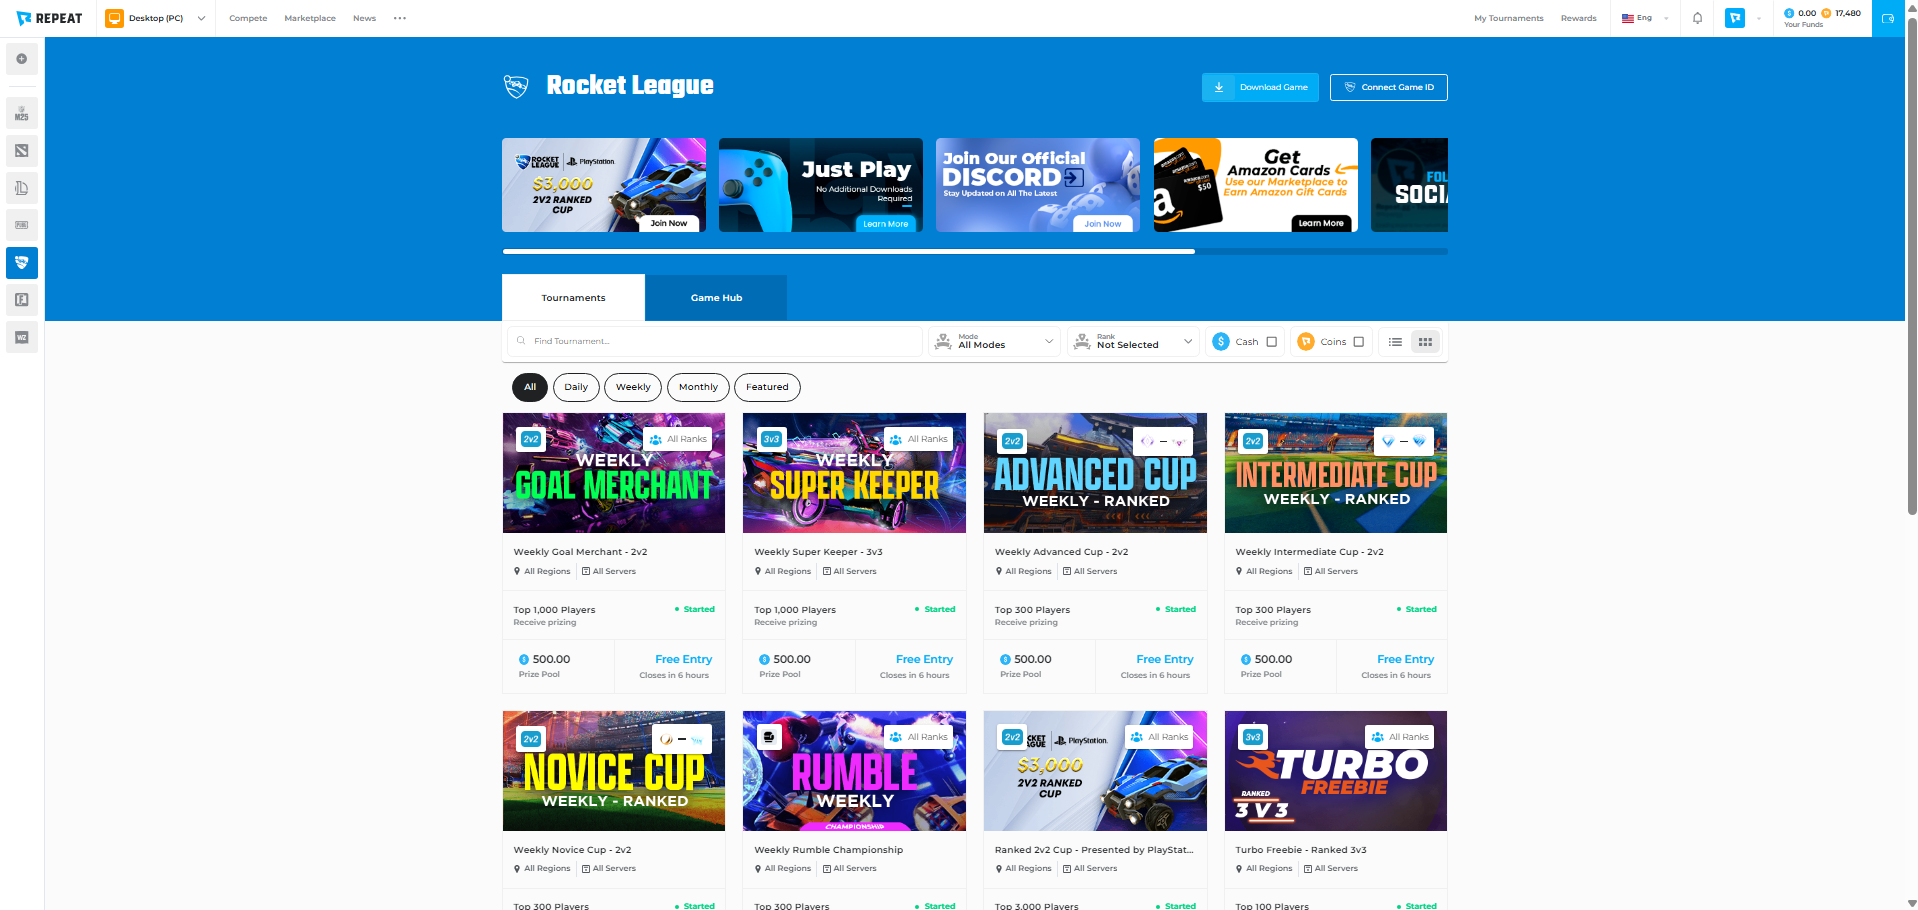Add a game with the plus sidebar icon
This screenshot has height=910, width=1918.
click(22, 59)
